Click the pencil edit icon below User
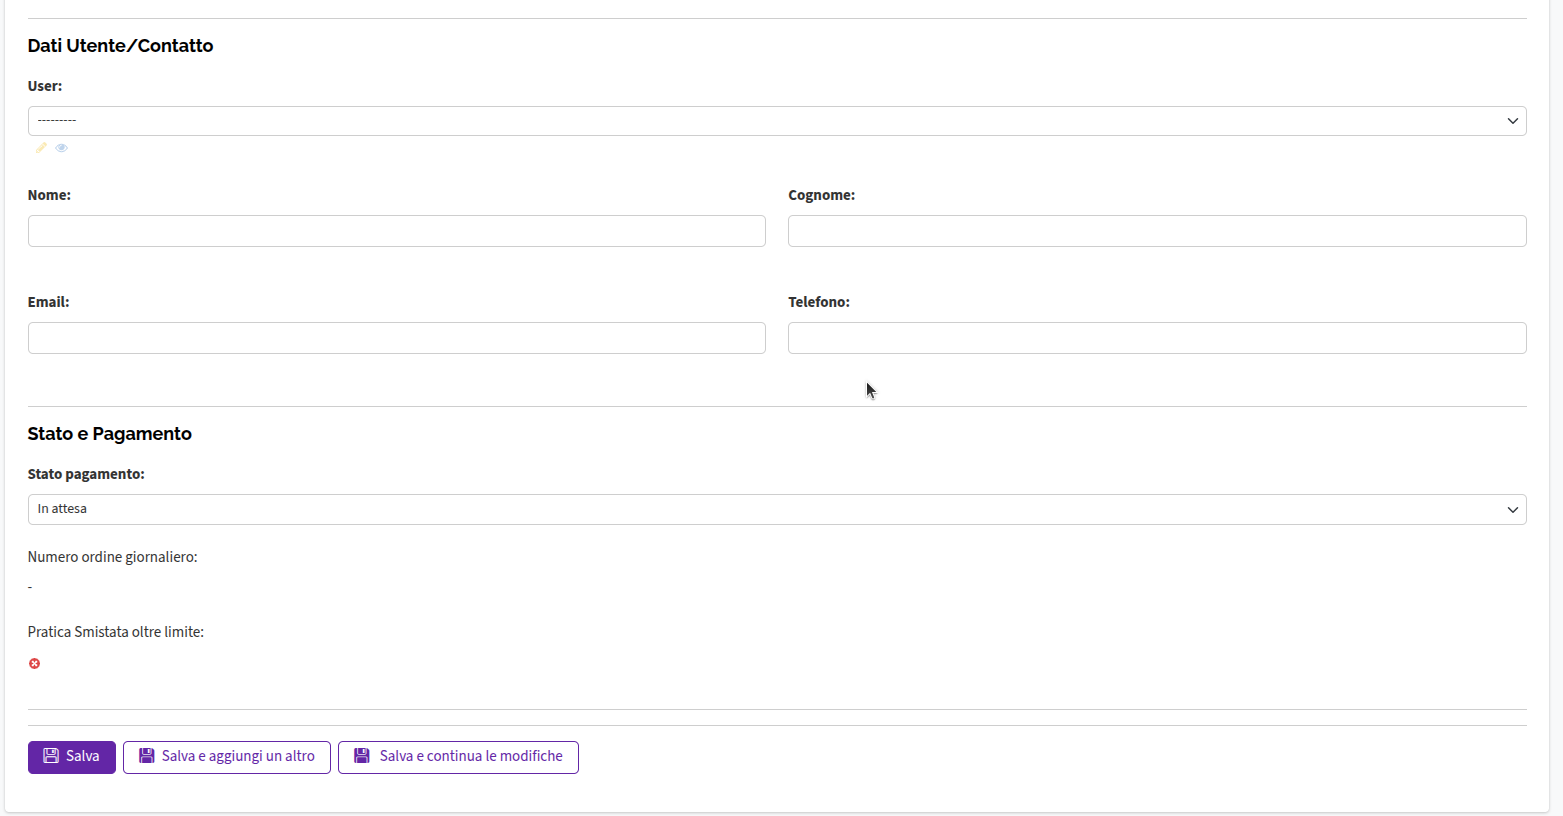Image resolution: width=1563 pixels, height=816 pixels. [41, 148]
